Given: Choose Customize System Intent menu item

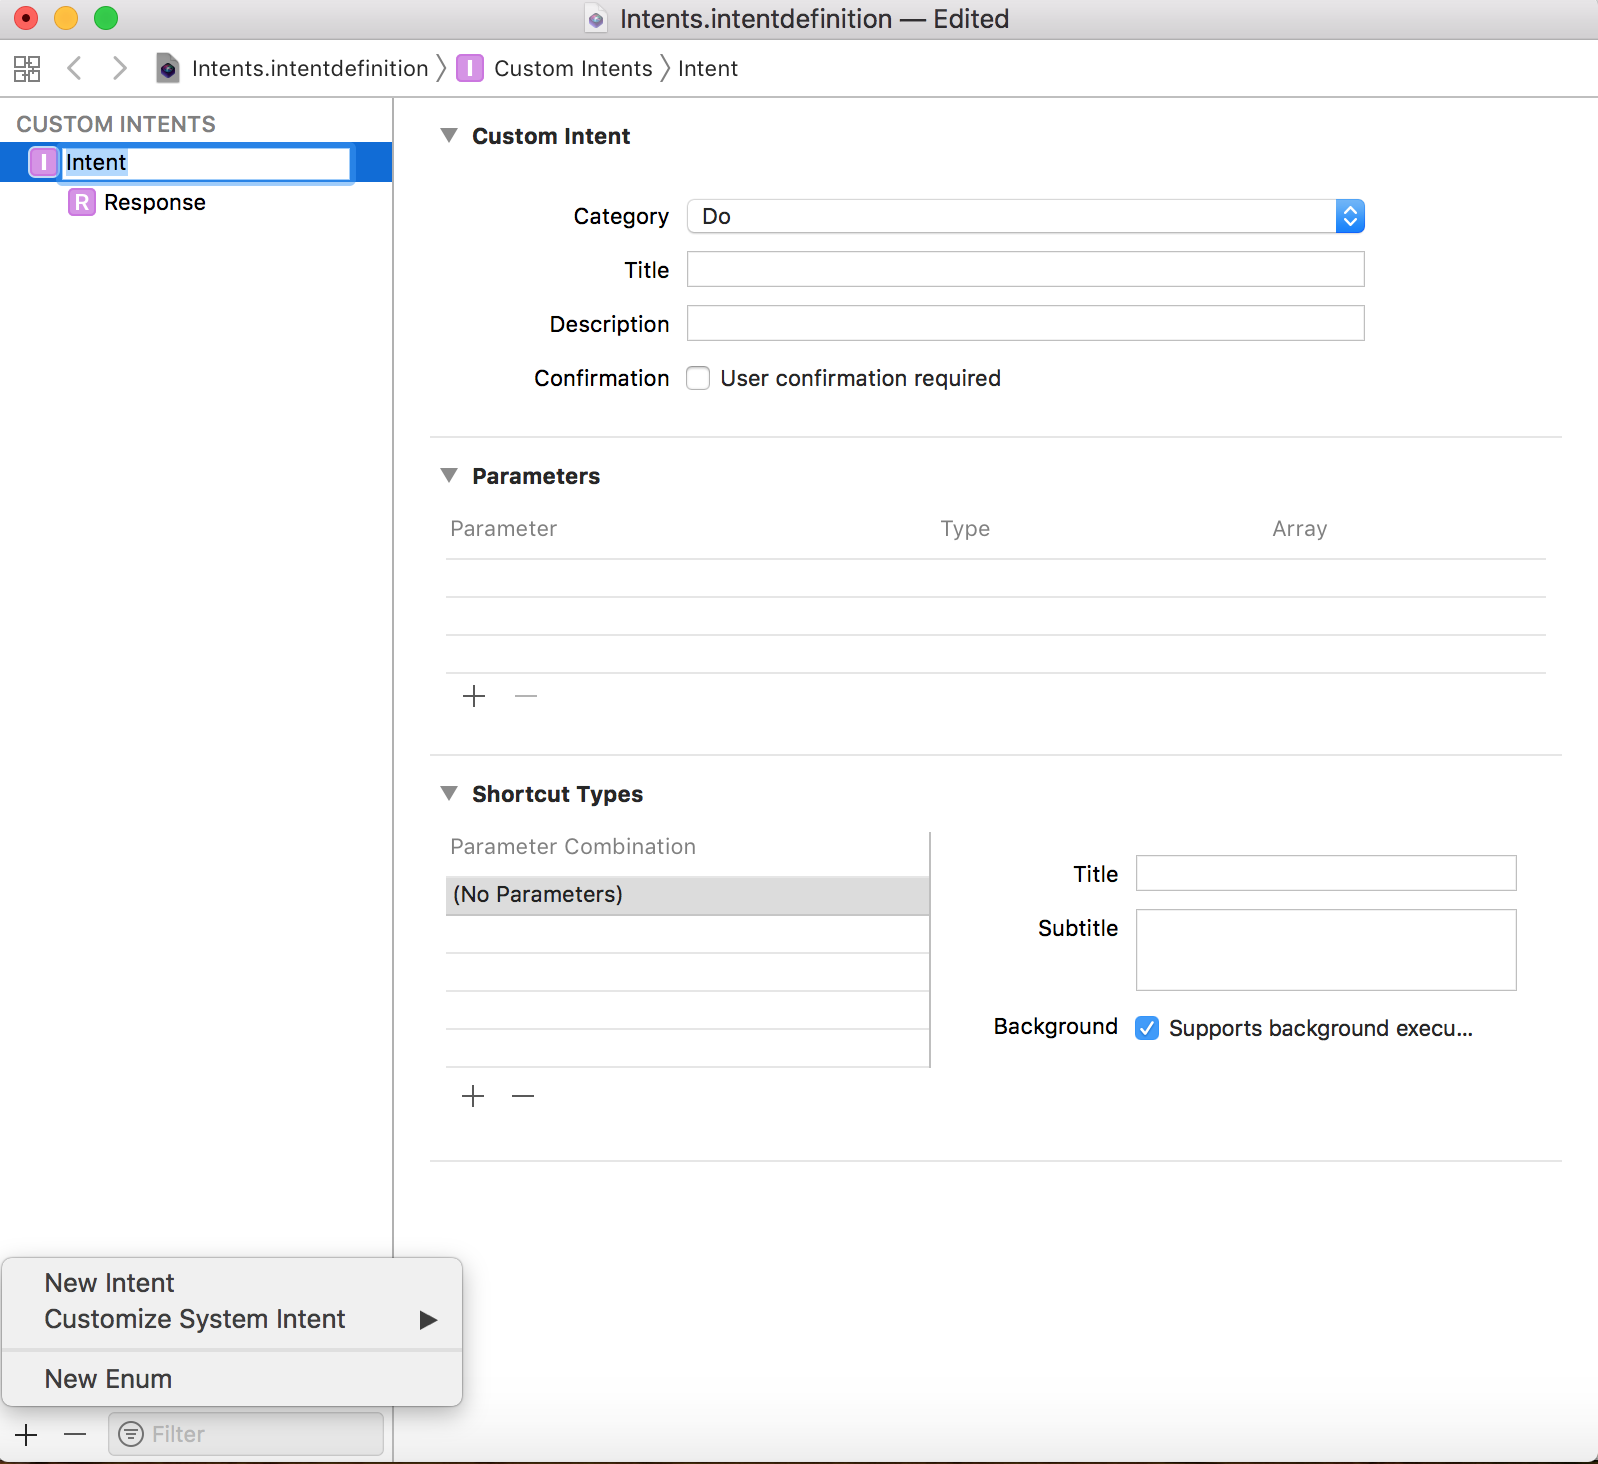Looking at the screenshot, I should click(232, 1319).
